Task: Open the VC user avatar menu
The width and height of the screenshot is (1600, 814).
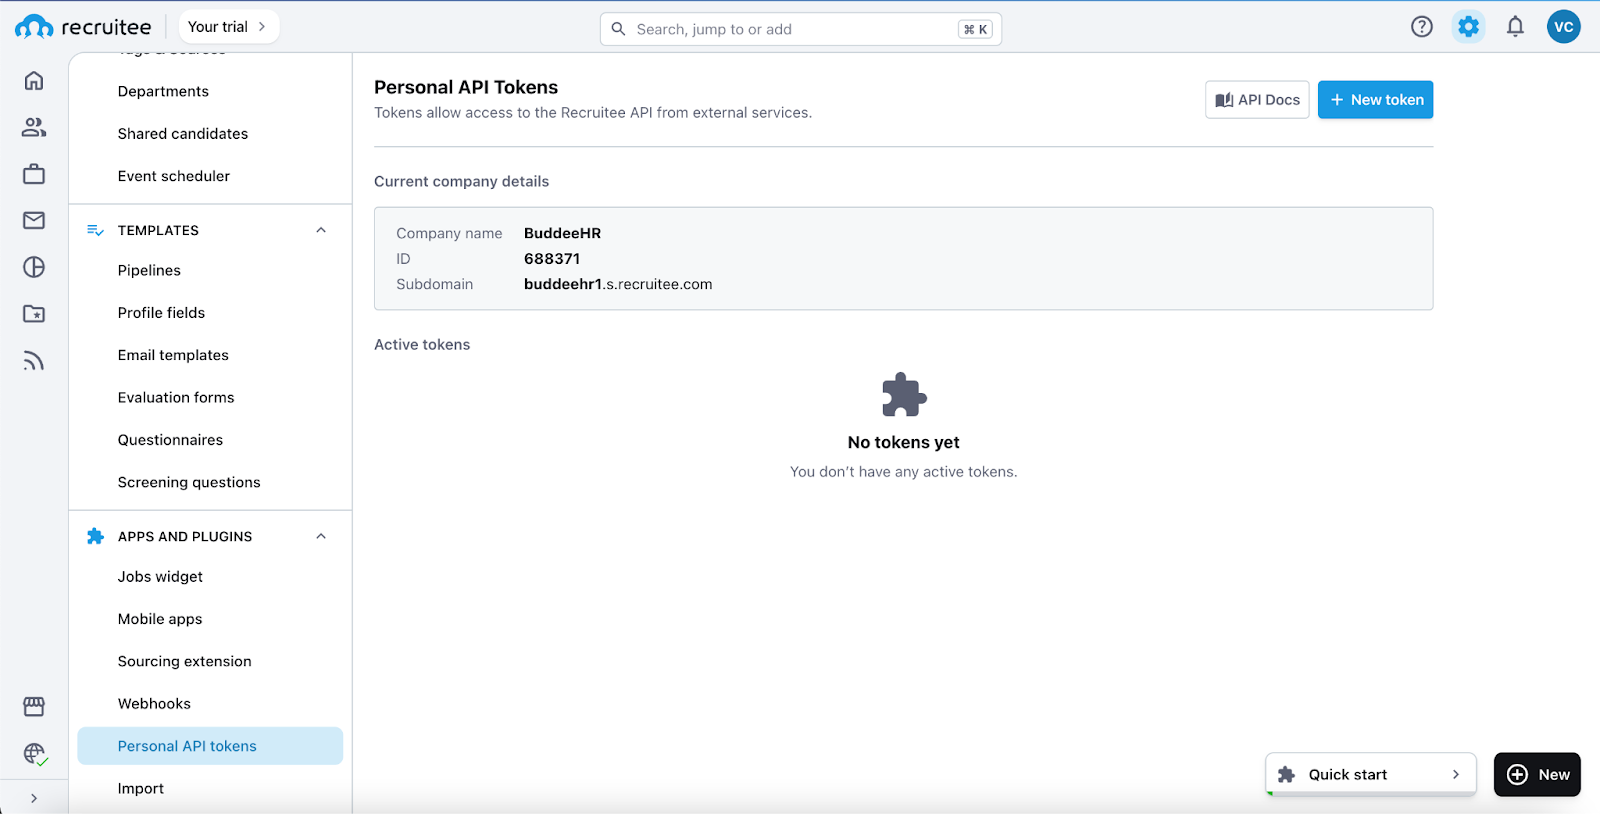Action: (1563, 27)
